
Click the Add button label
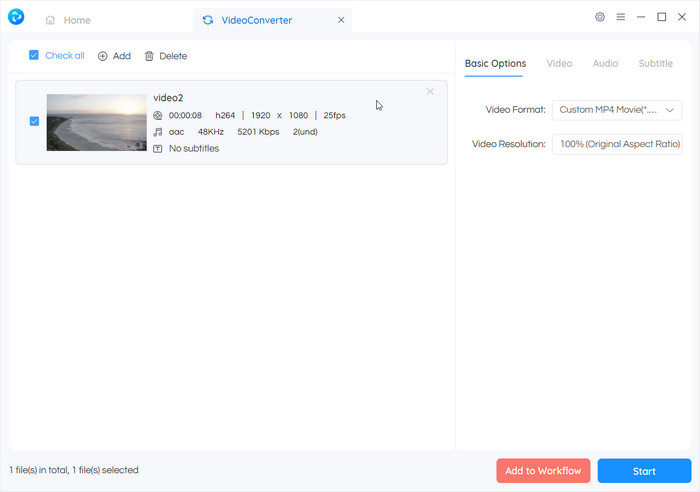(x=122, y=56)
